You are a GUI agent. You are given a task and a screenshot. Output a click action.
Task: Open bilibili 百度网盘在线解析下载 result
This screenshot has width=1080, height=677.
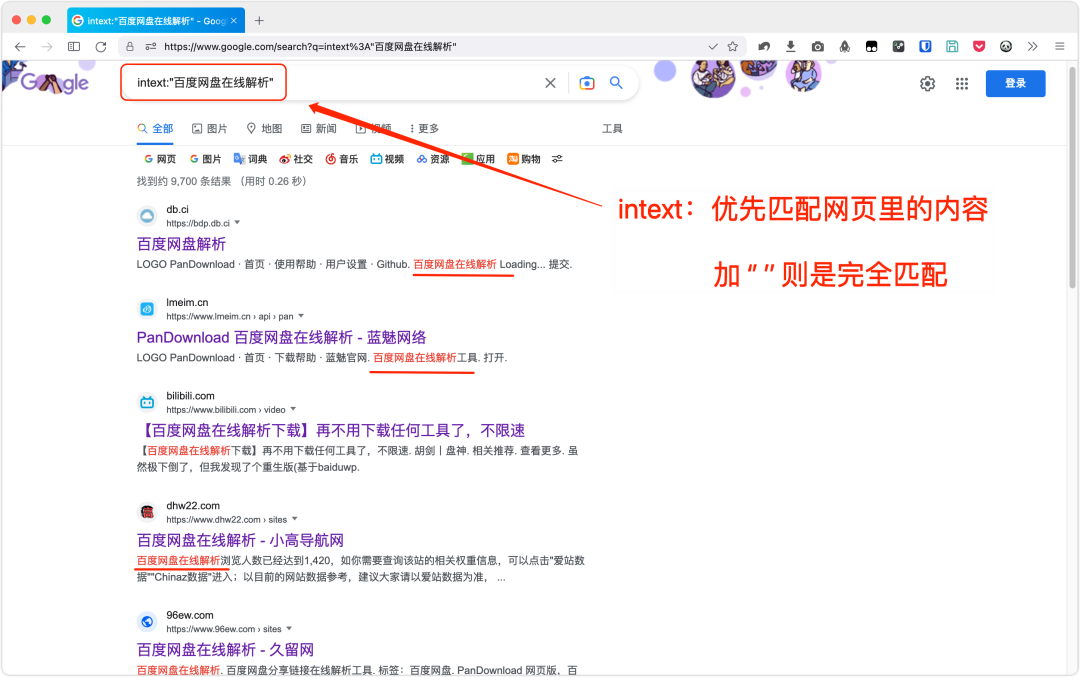[331, 430]
